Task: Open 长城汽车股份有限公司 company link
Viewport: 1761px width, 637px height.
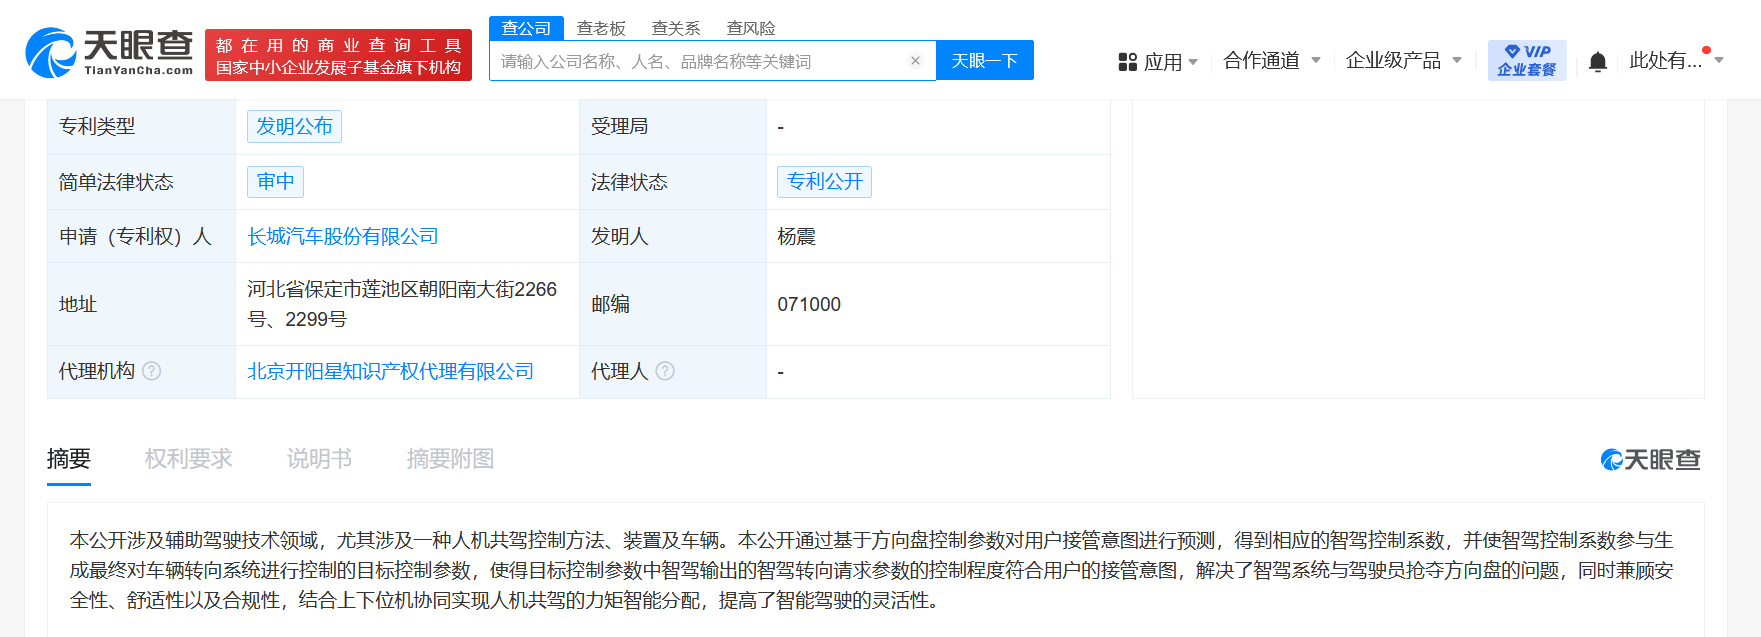Action: [343, 237]
